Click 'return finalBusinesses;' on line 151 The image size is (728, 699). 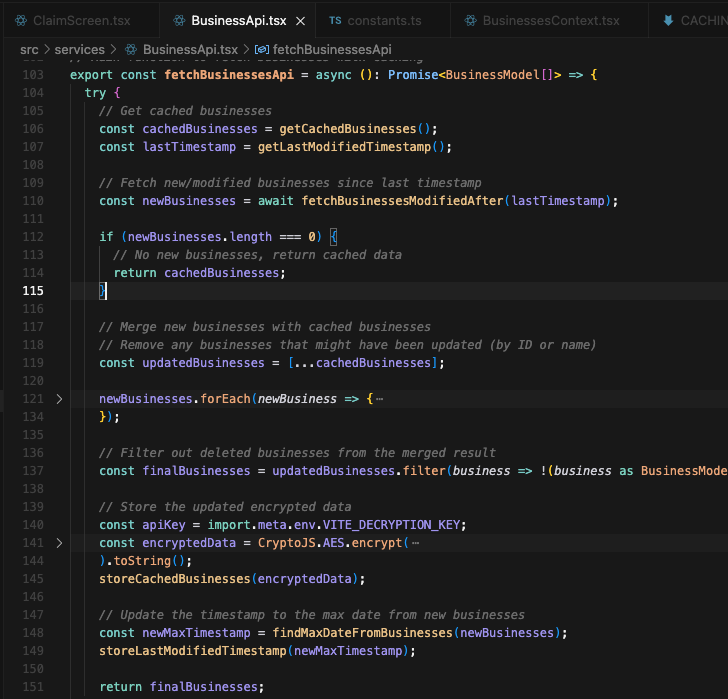[182, 686]
